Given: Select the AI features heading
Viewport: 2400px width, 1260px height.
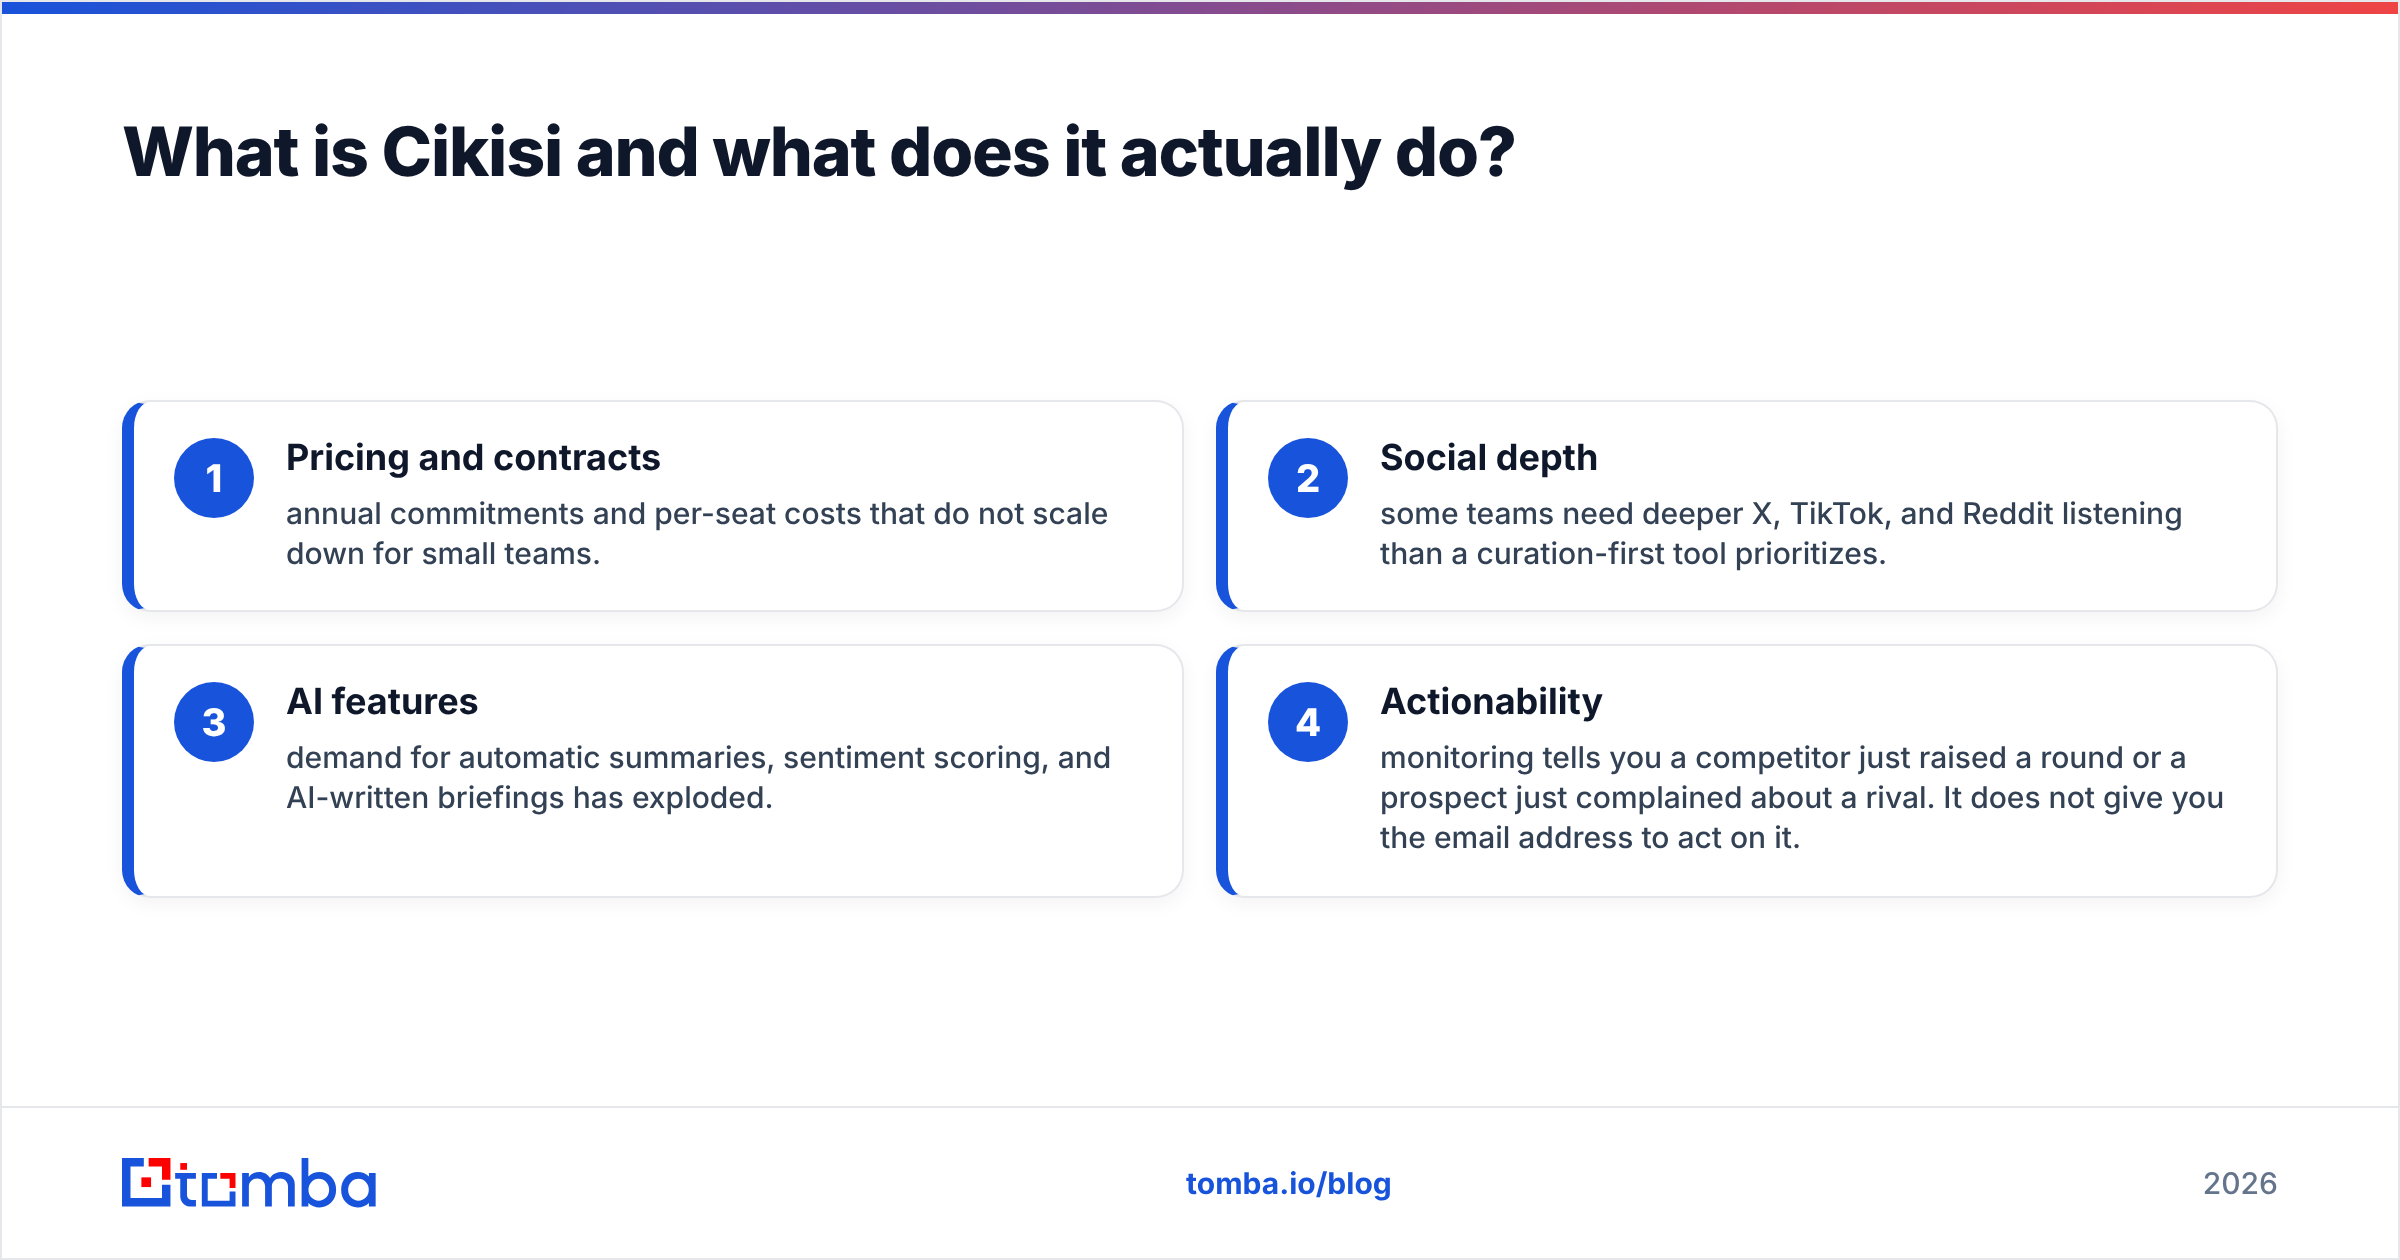Looking at the screenshot, I should (382, 702).
